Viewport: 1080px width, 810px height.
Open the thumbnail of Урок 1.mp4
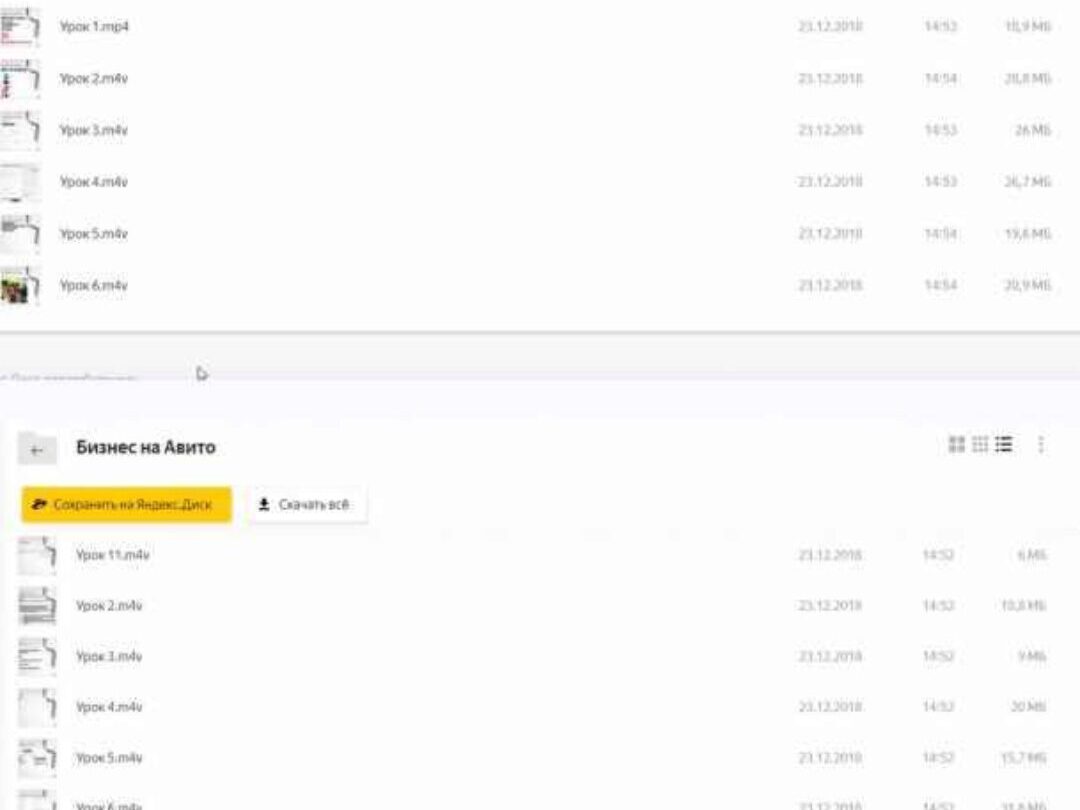(x=20, y=26)
